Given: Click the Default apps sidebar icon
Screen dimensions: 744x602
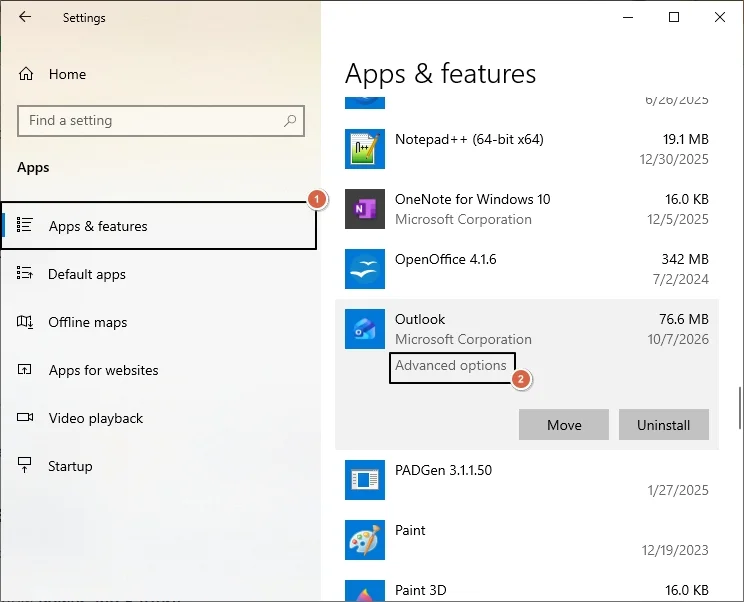Looking at the screenshot, I should coord(25,273).
